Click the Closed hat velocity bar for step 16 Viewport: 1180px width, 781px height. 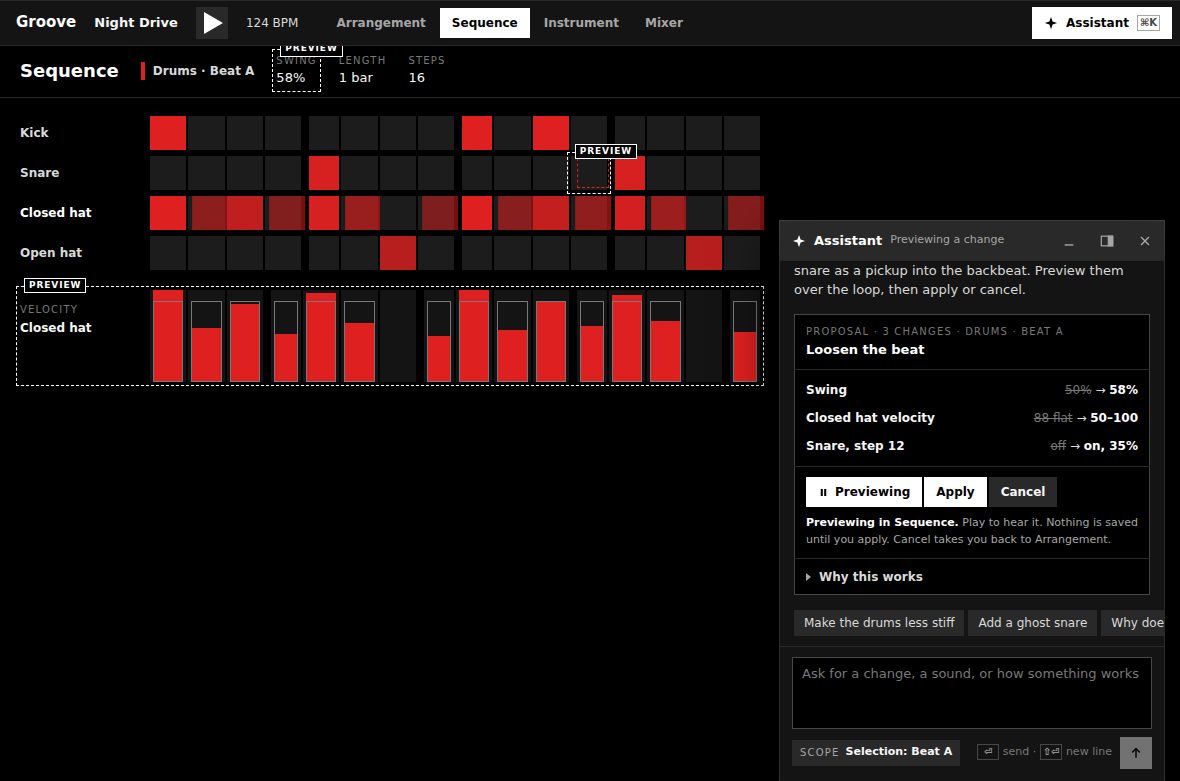[x=744, y=342]
